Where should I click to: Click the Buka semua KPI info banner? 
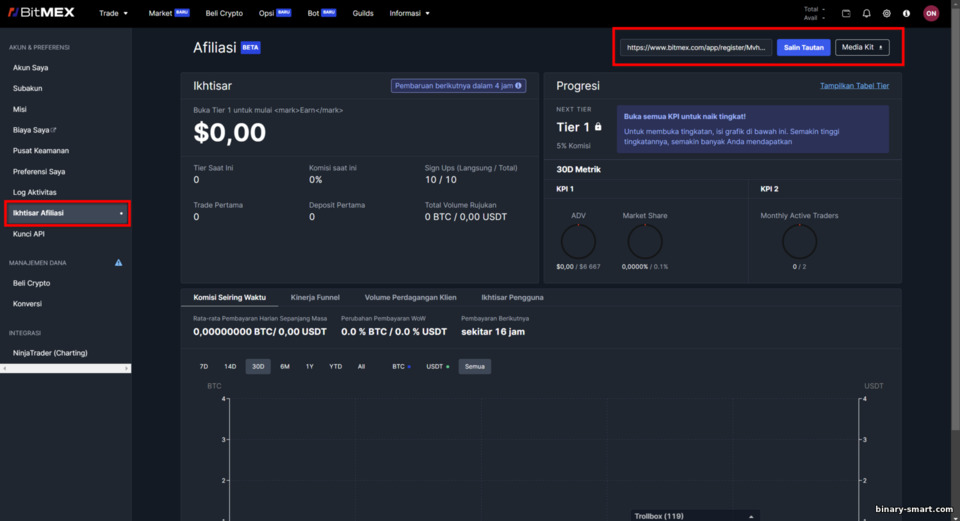752,129
